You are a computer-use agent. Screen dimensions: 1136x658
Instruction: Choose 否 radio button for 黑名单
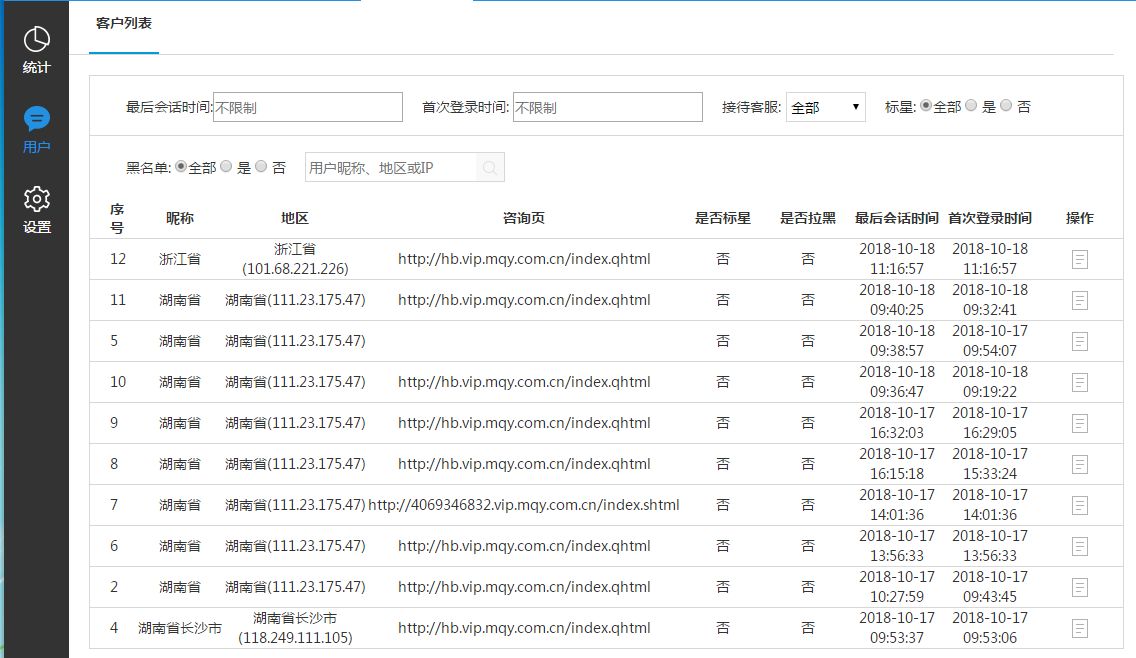click(262, 167)
